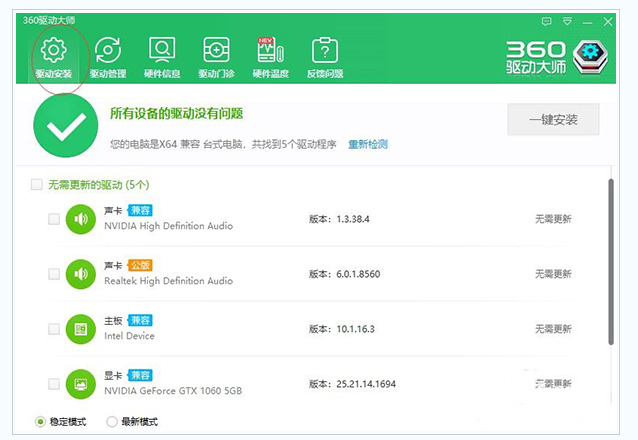Open the 驱动安装 gear icon tab
Image resolution: width=638 pixels, height=440 pixels.
pos(53,52)
